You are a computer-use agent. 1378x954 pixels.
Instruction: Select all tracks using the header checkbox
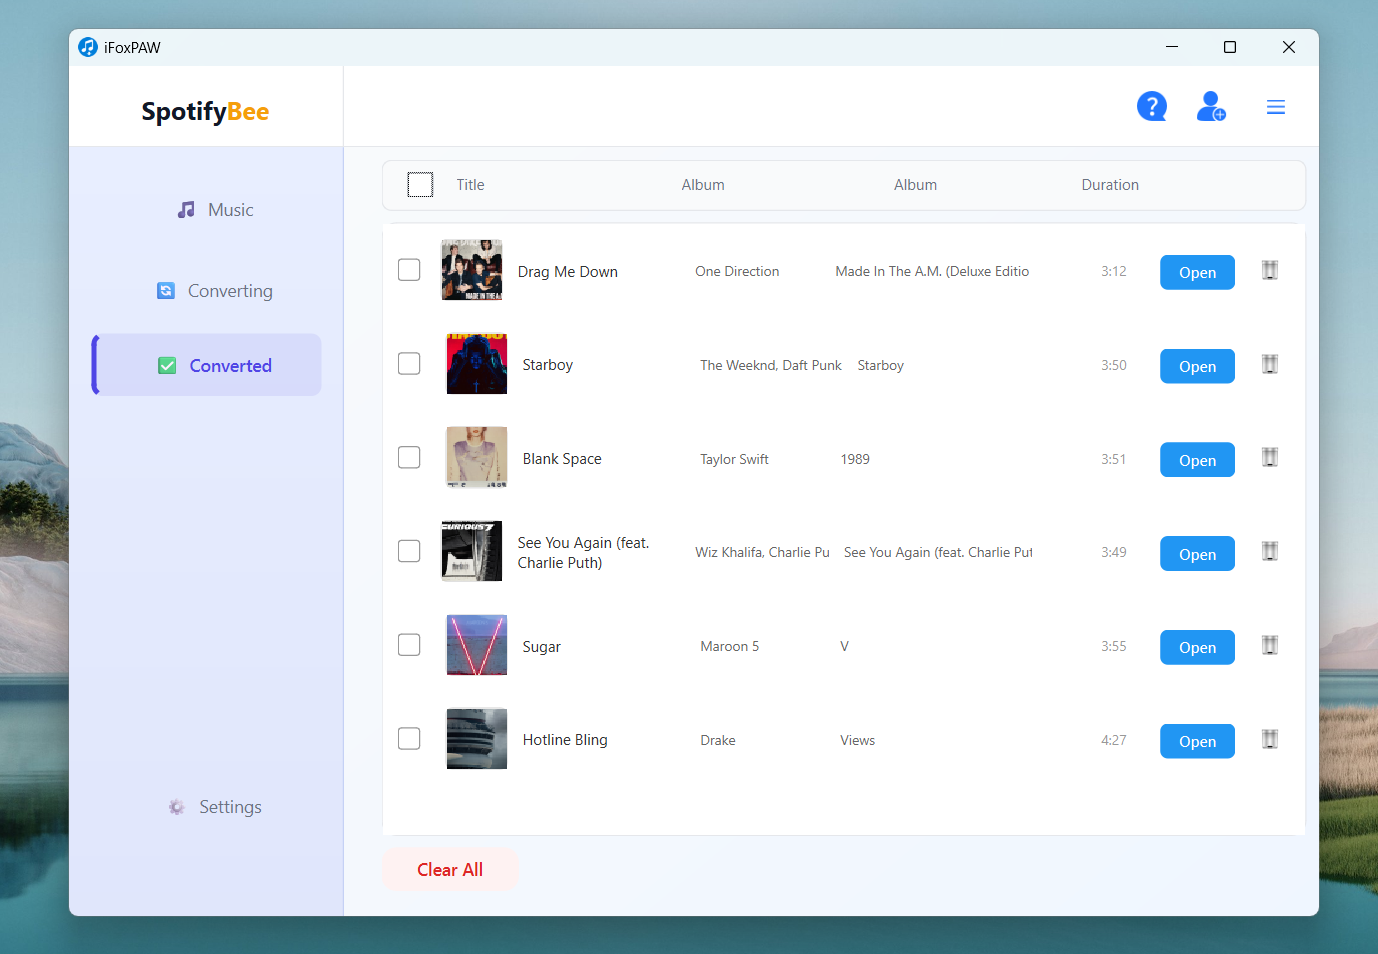pyautogui.click(x=421, y=184)
